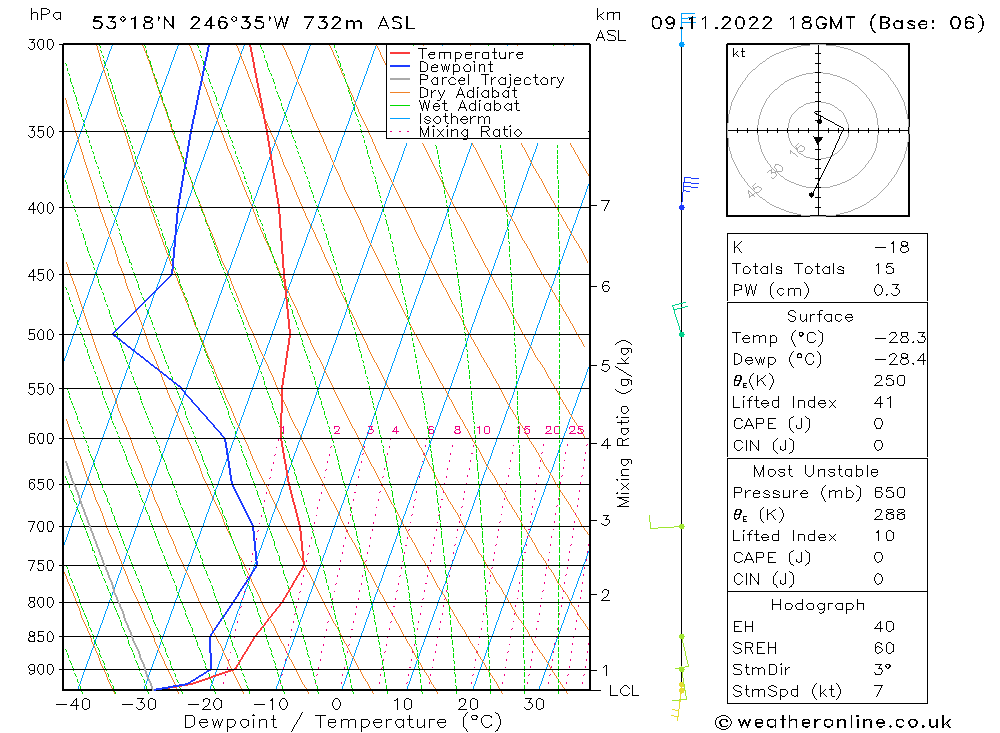Screen dimensions: 1000x733
Task: Click the blue Dewpoint legend line
Action: pos(399,66)
